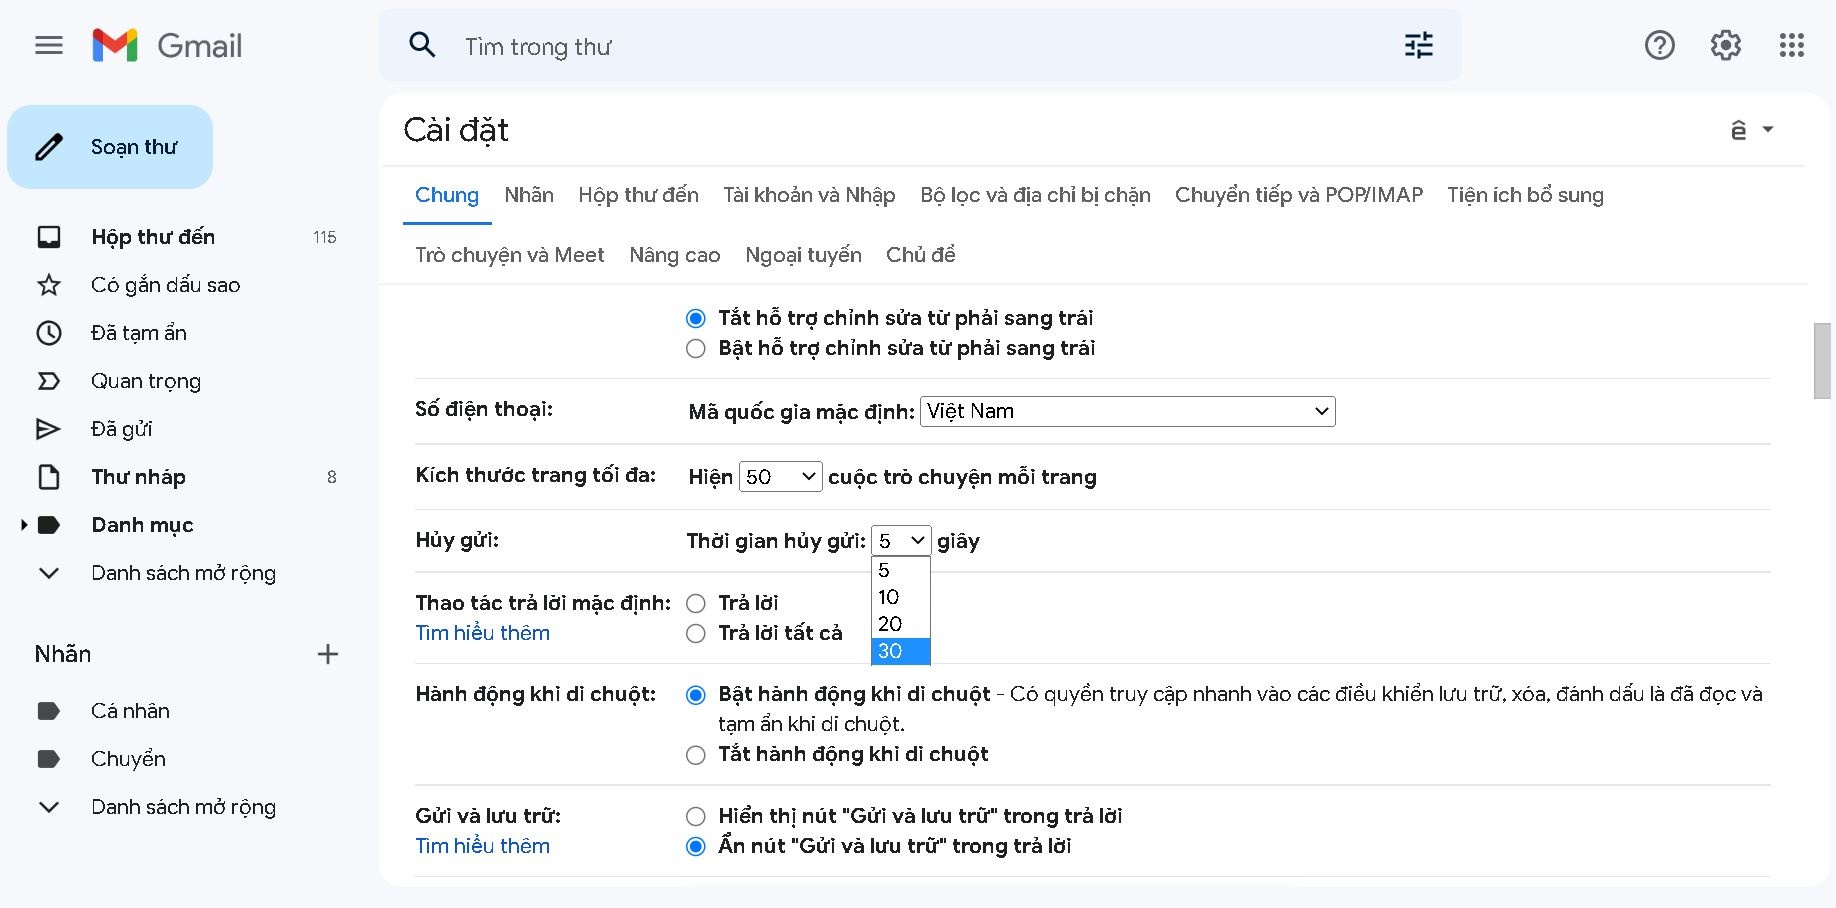Select the starred mail star icon

click(48, 284)
